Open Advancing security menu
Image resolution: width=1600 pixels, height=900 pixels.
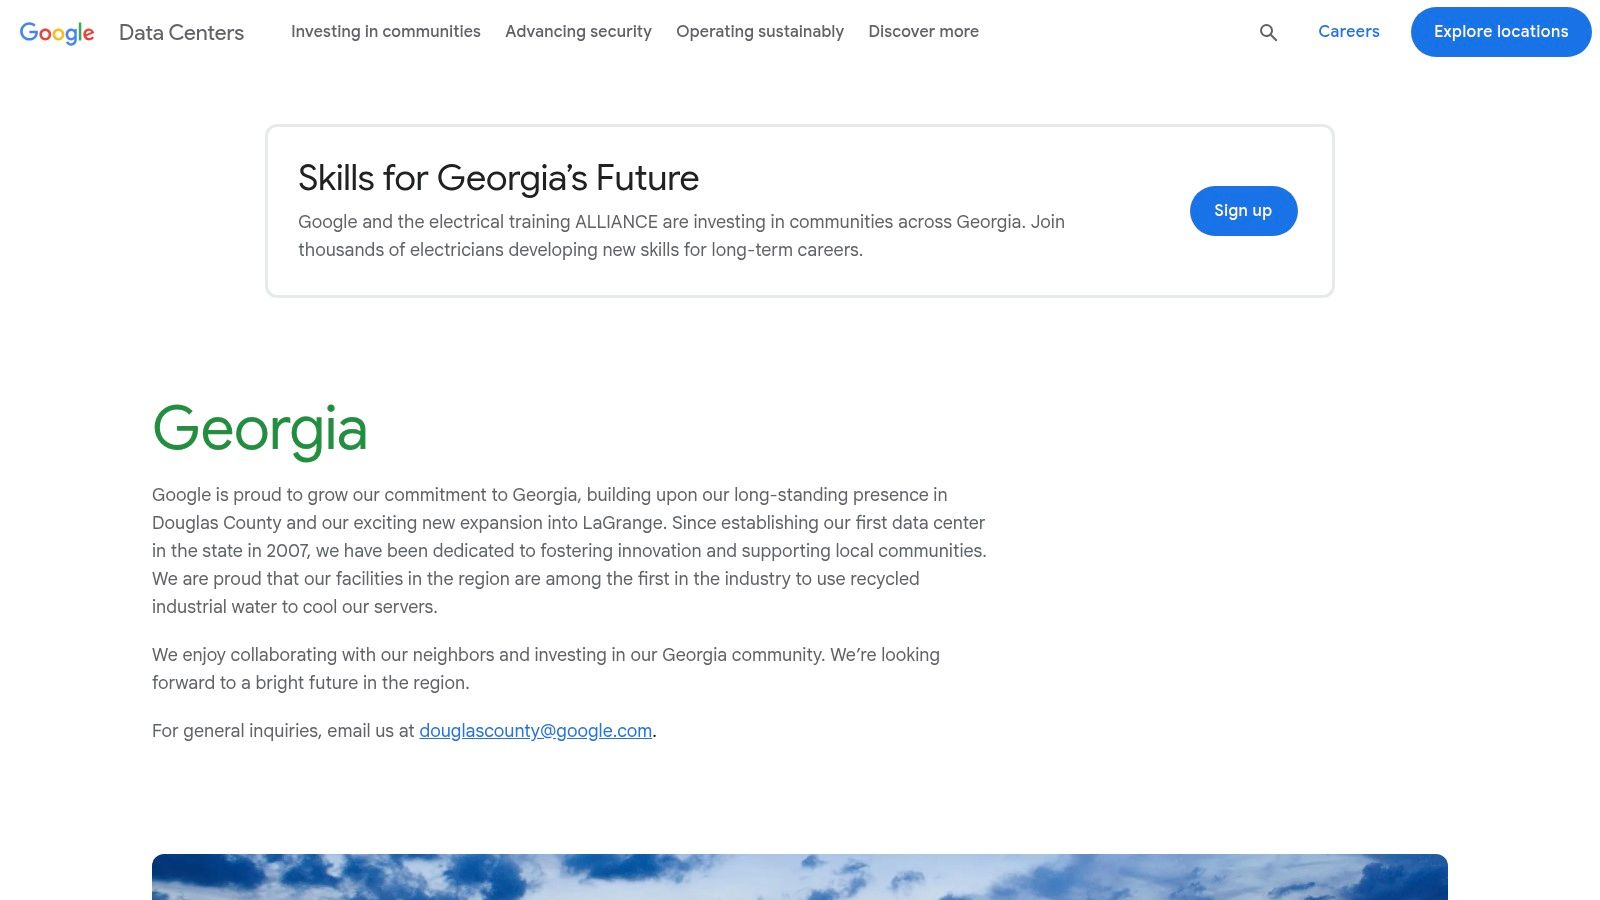point(578,31)
